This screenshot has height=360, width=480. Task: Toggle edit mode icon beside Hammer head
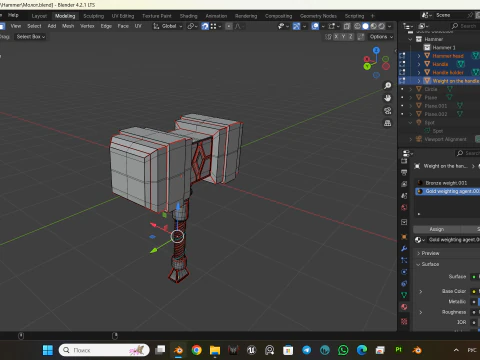tap(402, 56)
